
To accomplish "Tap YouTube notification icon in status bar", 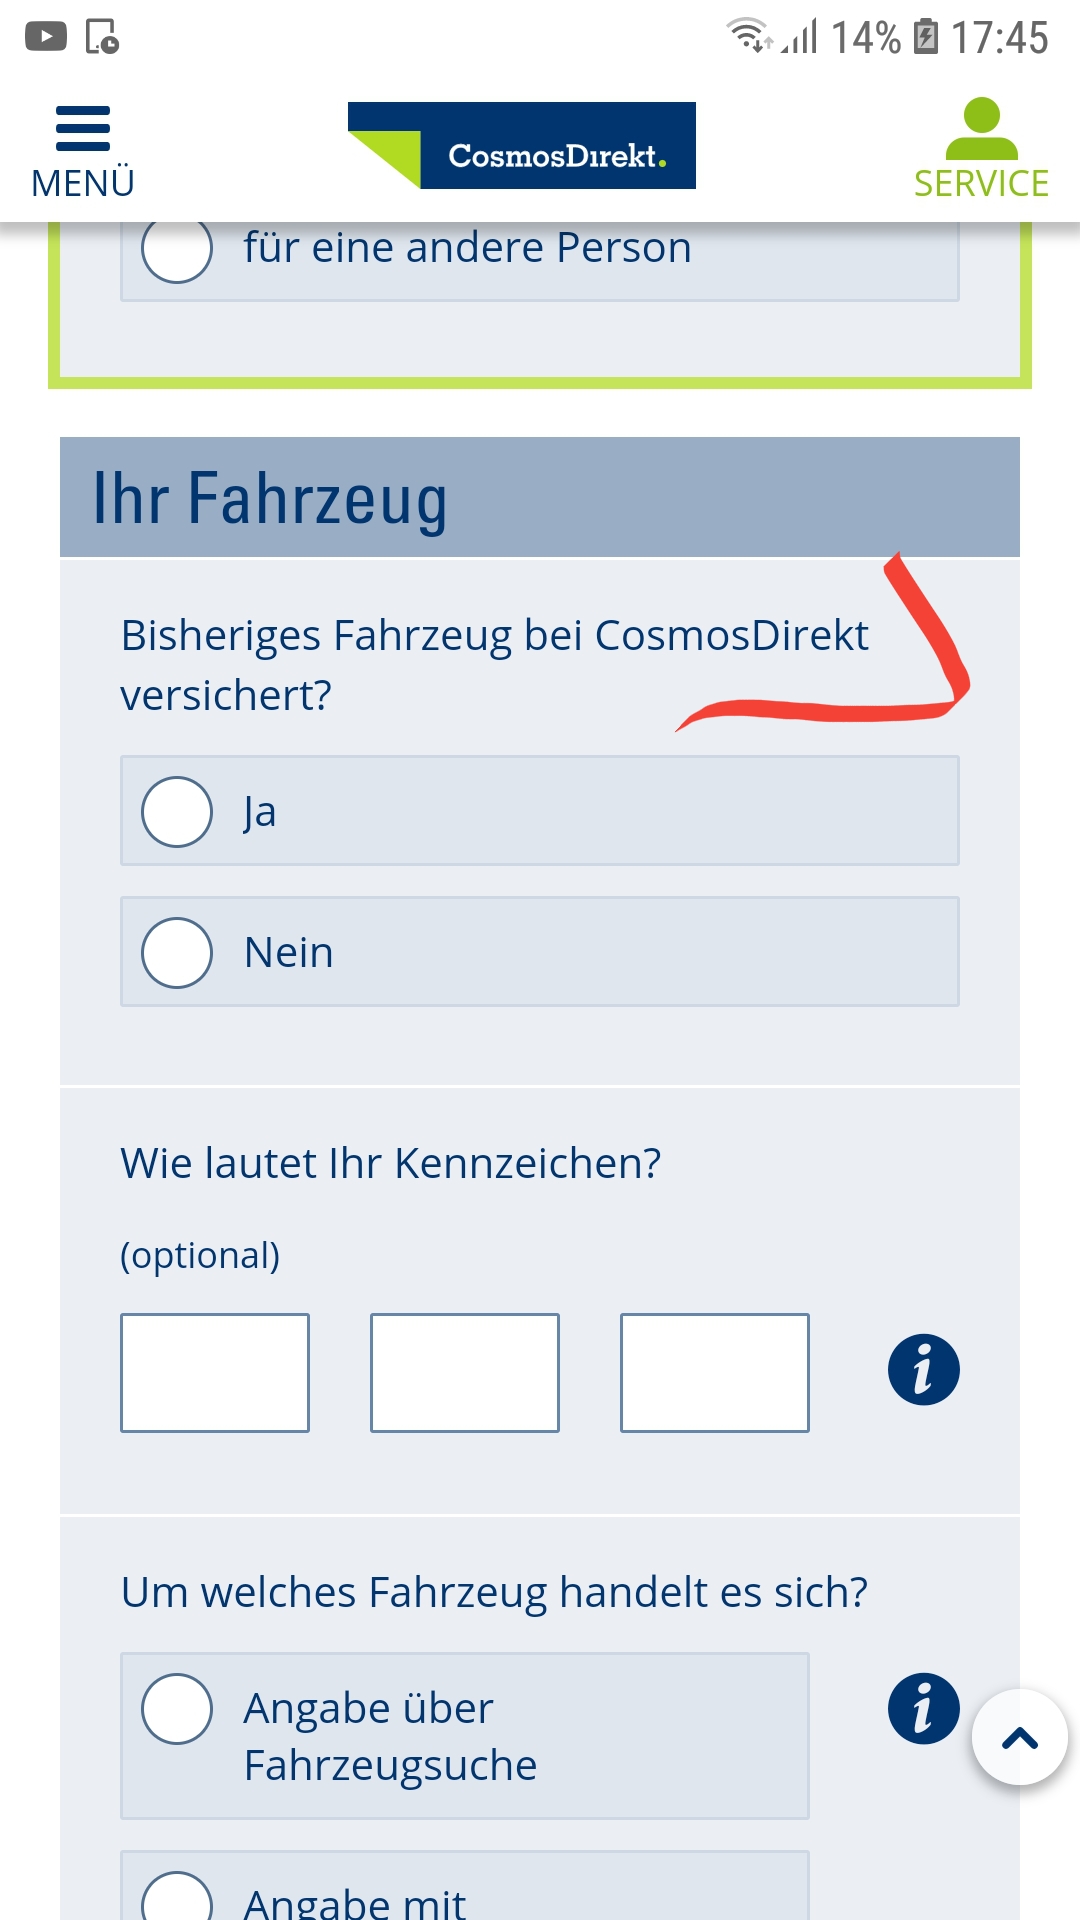I will pos(46,37).
